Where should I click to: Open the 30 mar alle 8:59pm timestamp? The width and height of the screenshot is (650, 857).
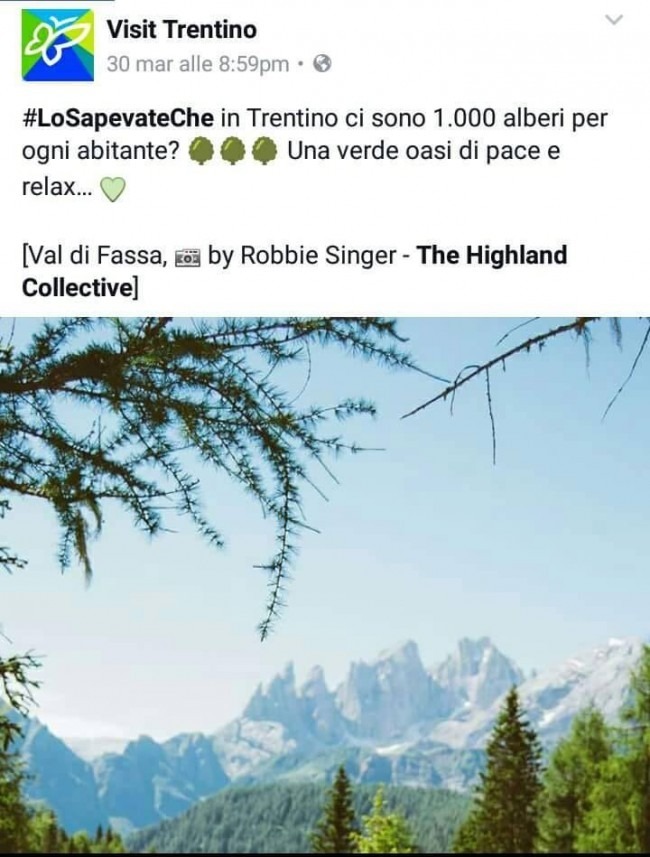[x=198, y=64]
